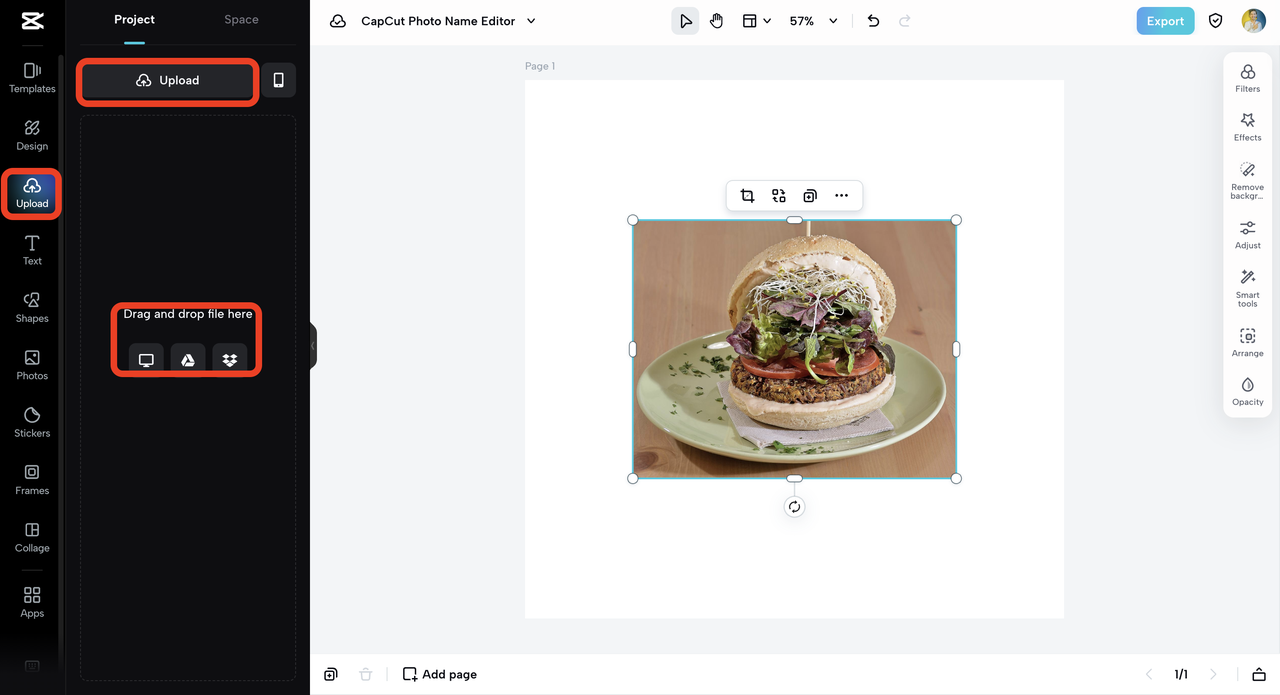Click the 1/1 page indicator

click(x=1181, y=675)
